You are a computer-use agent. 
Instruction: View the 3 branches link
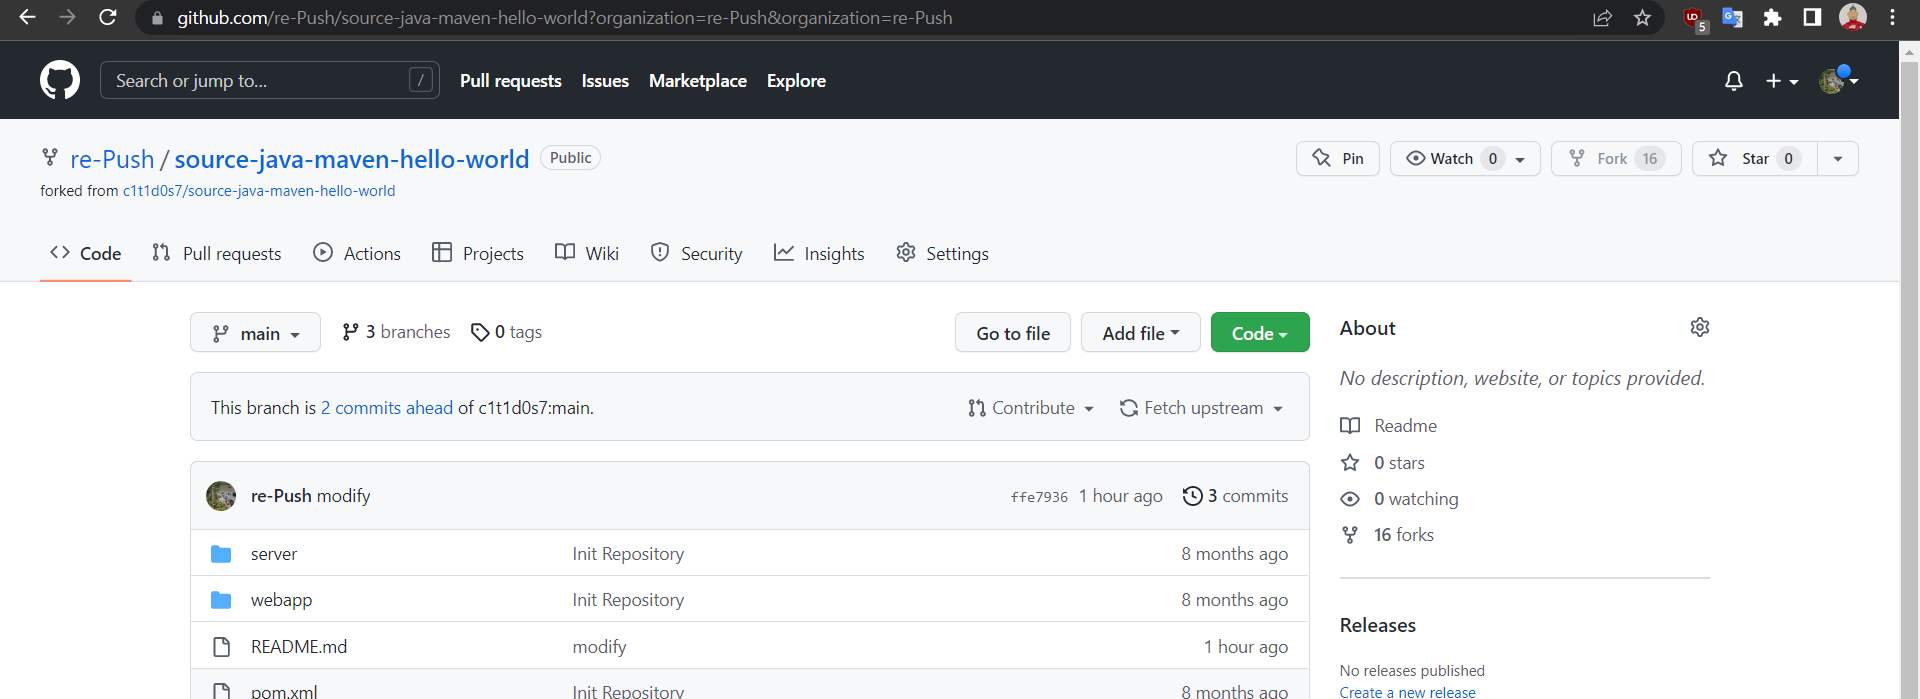tap(396, 332)
